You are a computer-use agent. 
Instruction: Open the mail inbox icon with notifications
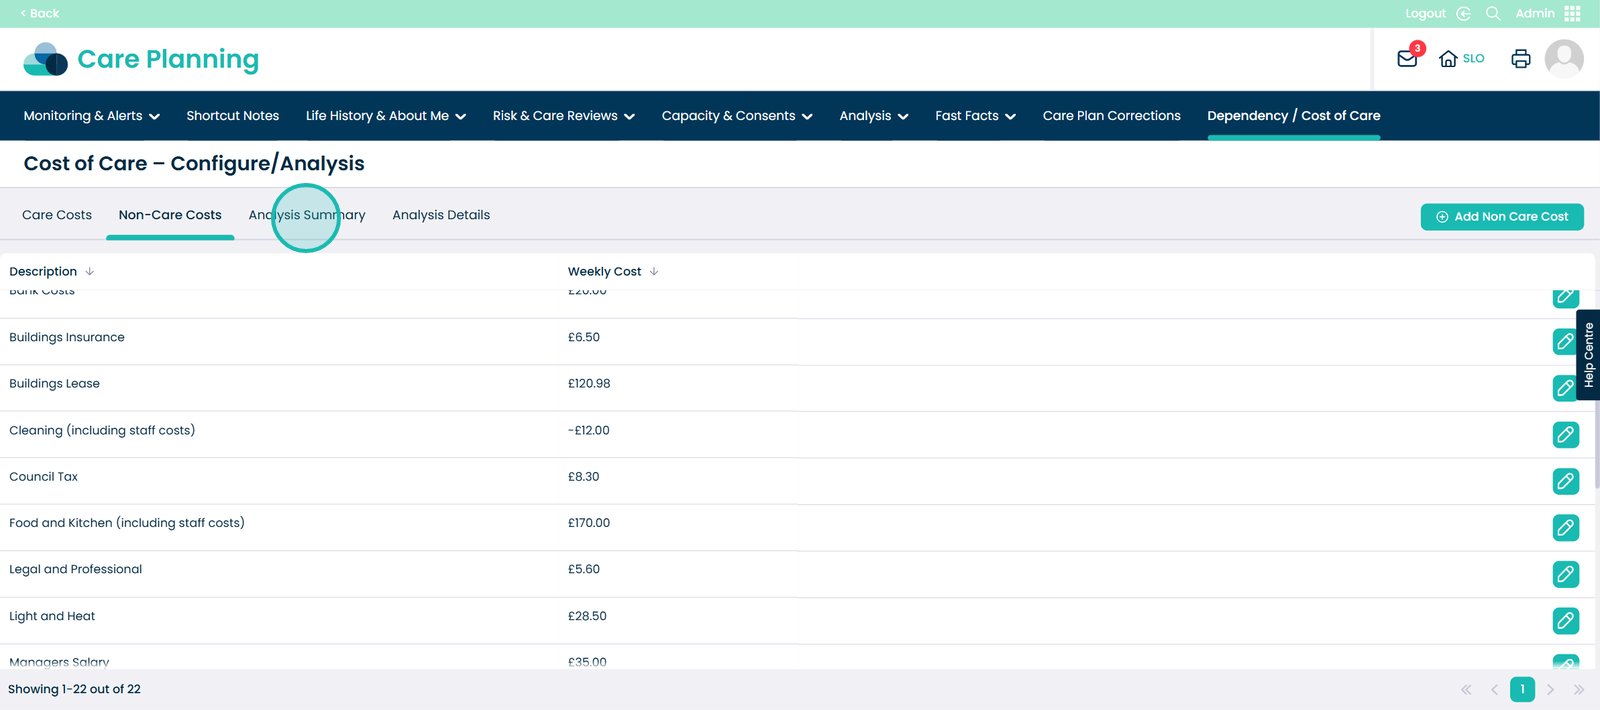click(1407, 59)
